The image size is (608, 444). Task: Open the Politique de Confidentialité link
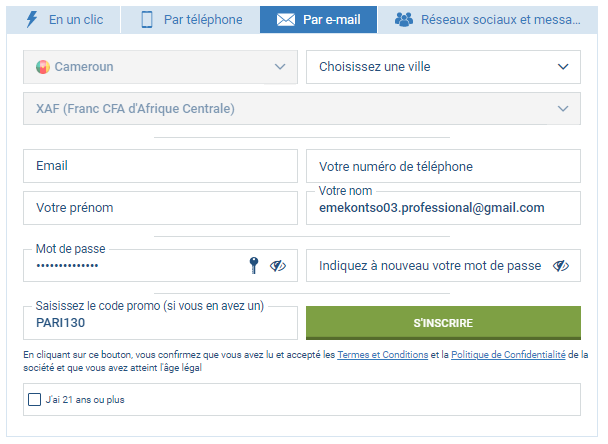pyautogui.click(x=508, y=354)
